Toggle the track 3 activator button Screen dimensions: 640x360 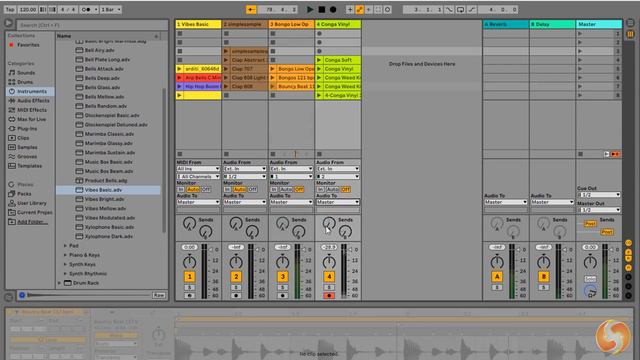pos(282,277)
